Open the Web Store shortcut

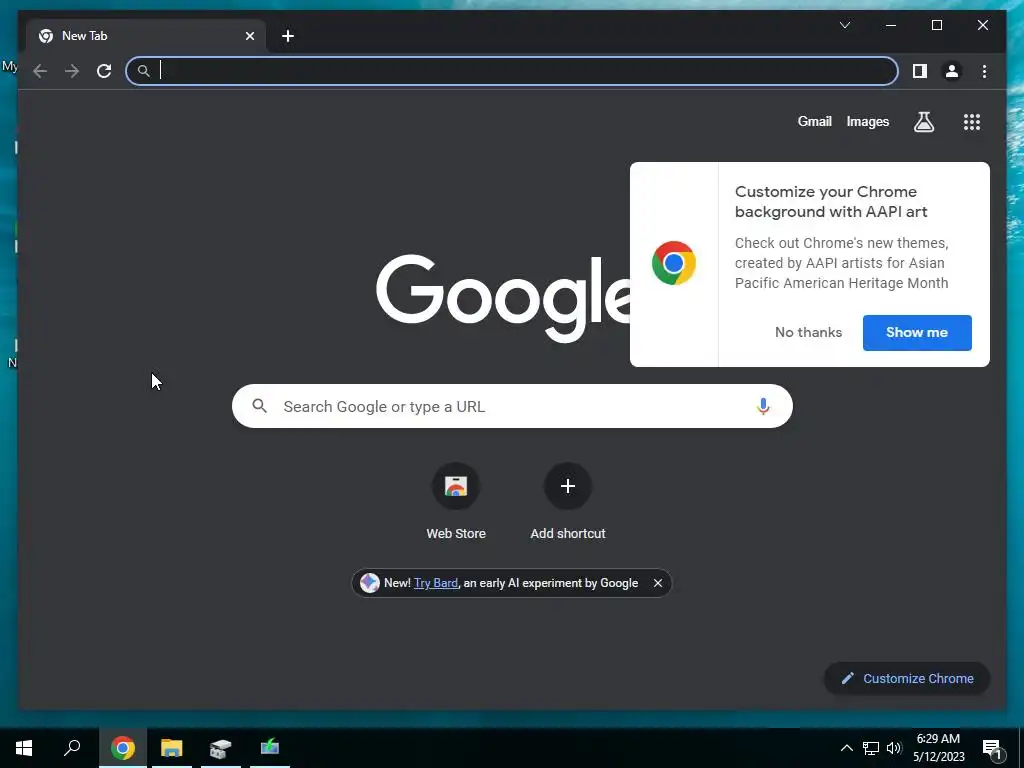[x=456, y=502]
